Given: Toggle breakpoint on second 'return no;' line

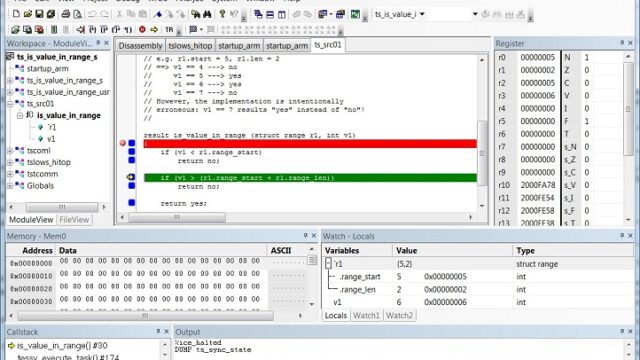Looking at the screenshot, I should (x=131, y=186).
